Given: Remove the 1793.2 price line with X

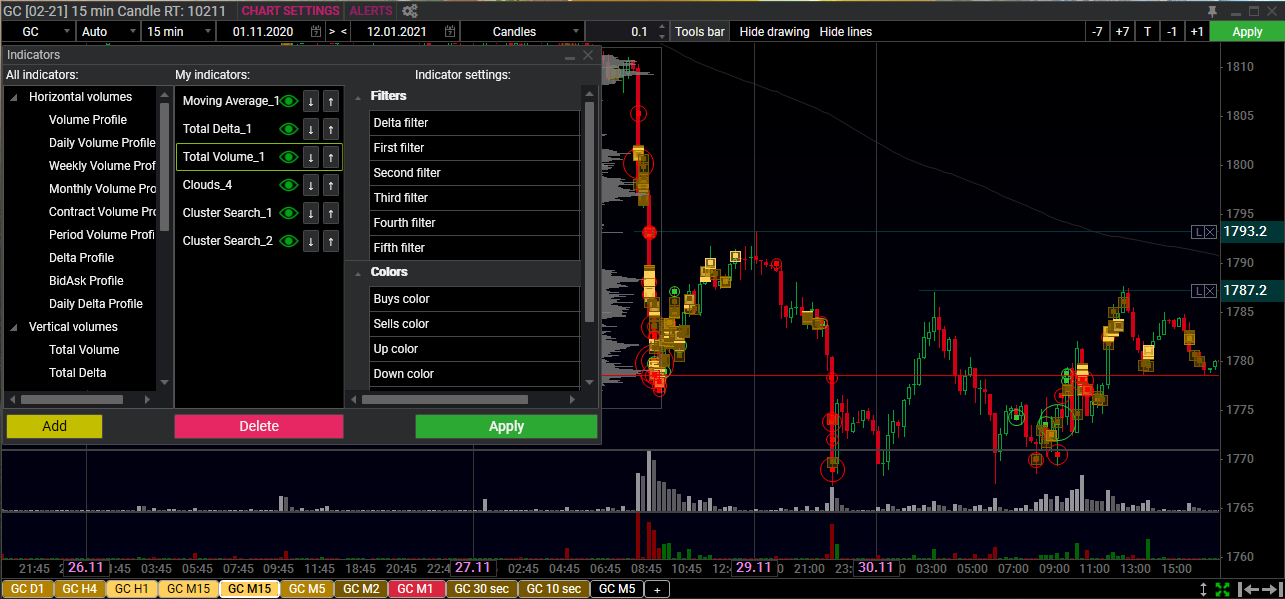Looking at the screenshot, I should tap(1210, 232).
